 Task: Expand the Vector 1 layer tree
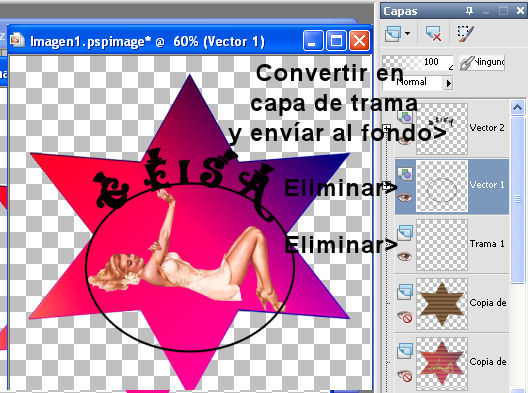pos(386,185)
